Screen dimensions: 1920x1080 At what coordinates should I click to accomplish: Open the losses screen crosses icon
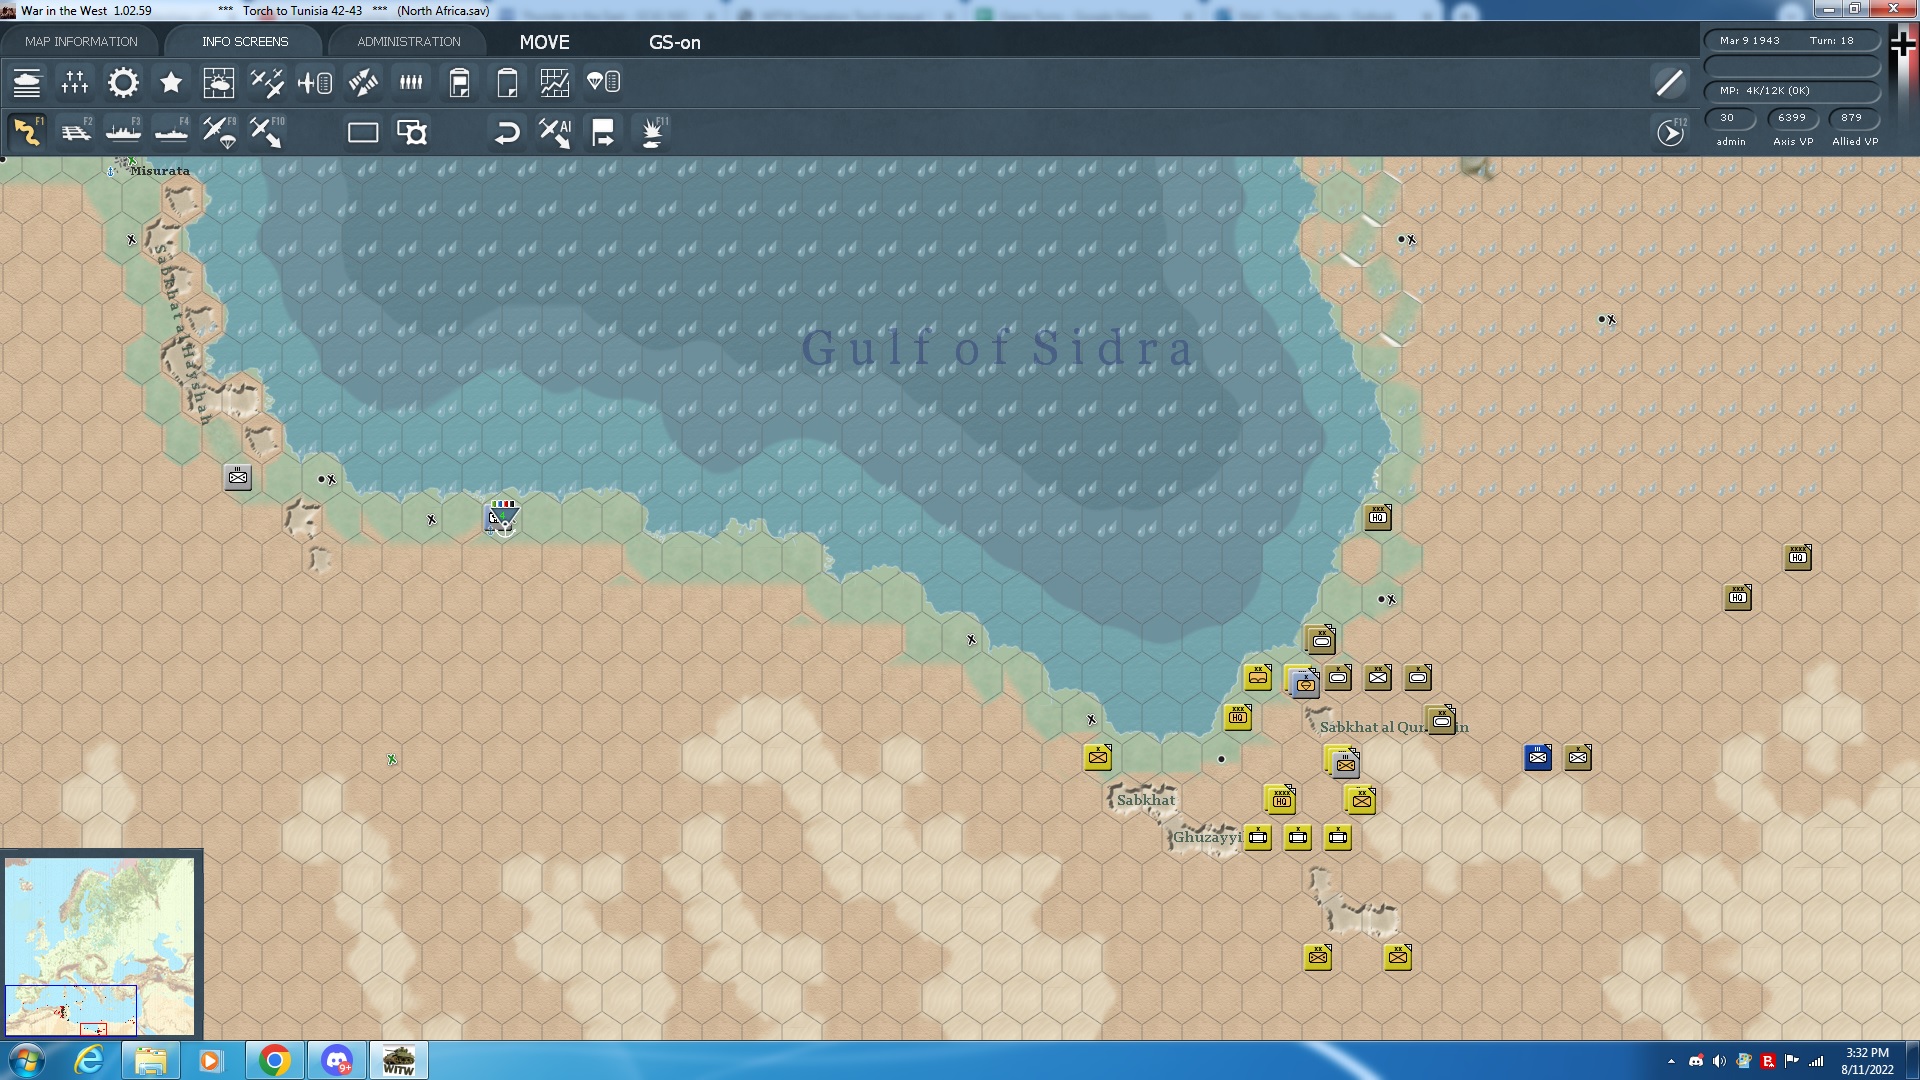(x=75, y=83)
